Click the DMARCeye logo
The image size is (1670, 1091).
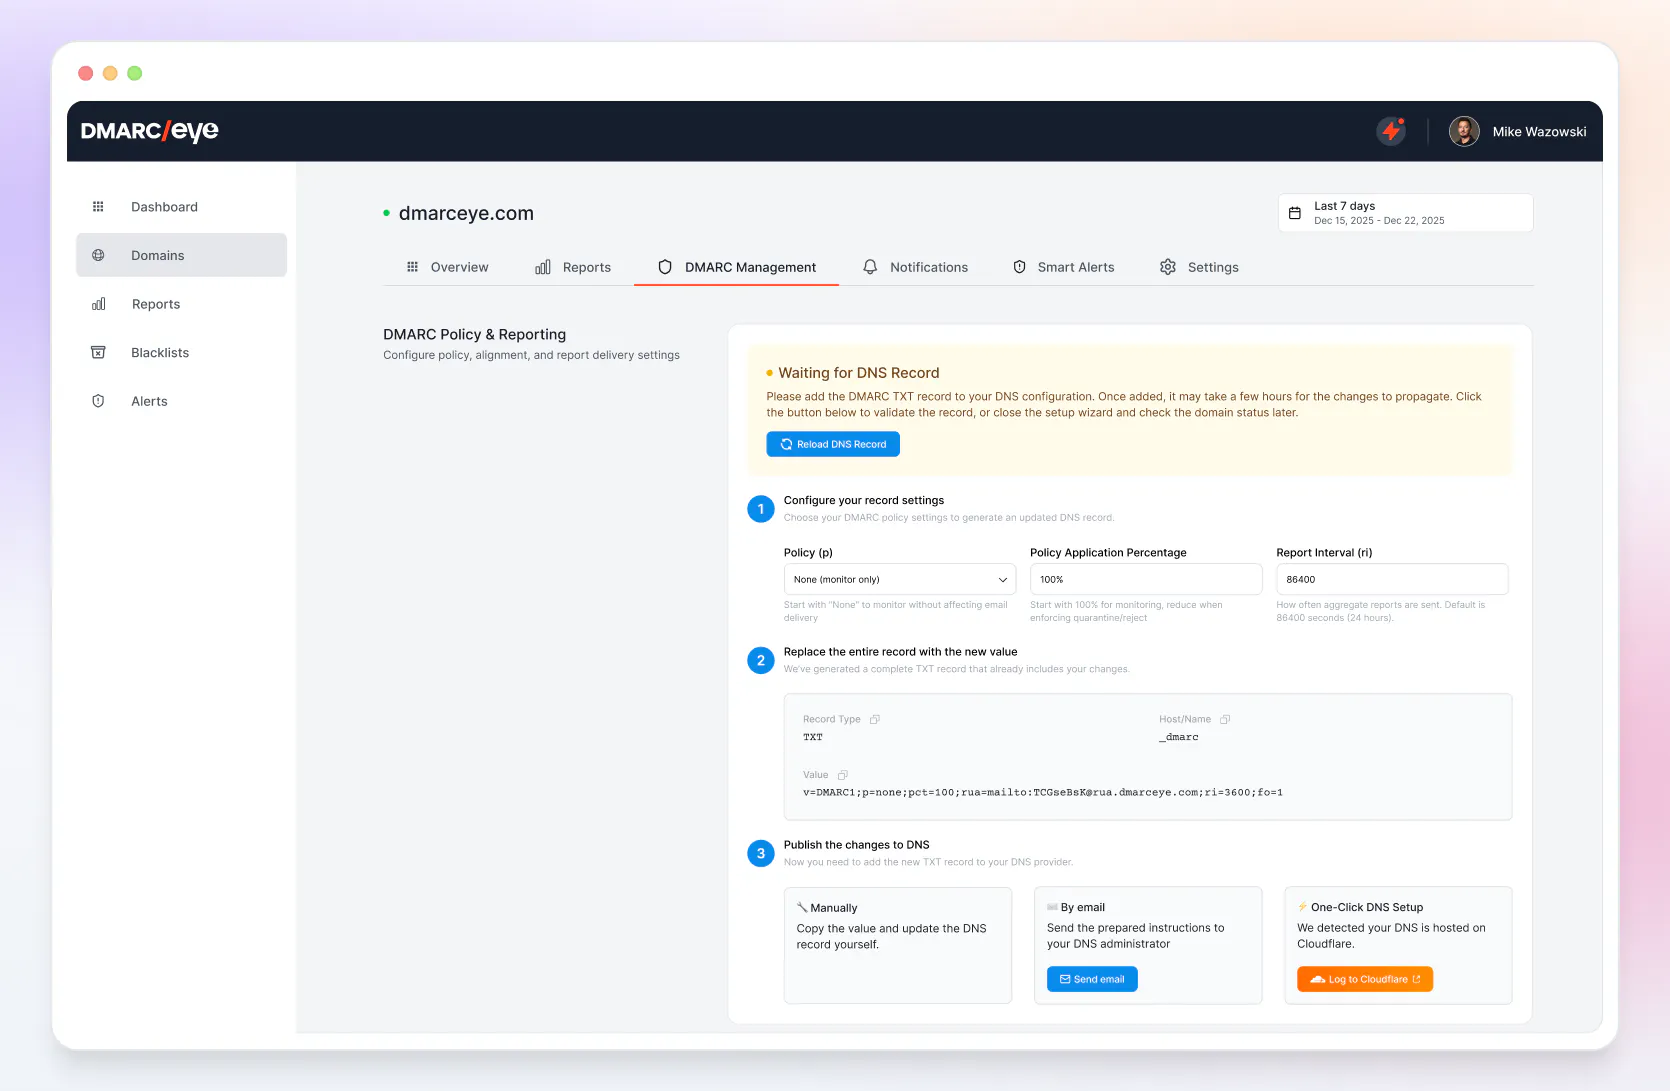(x=149, y=131)
